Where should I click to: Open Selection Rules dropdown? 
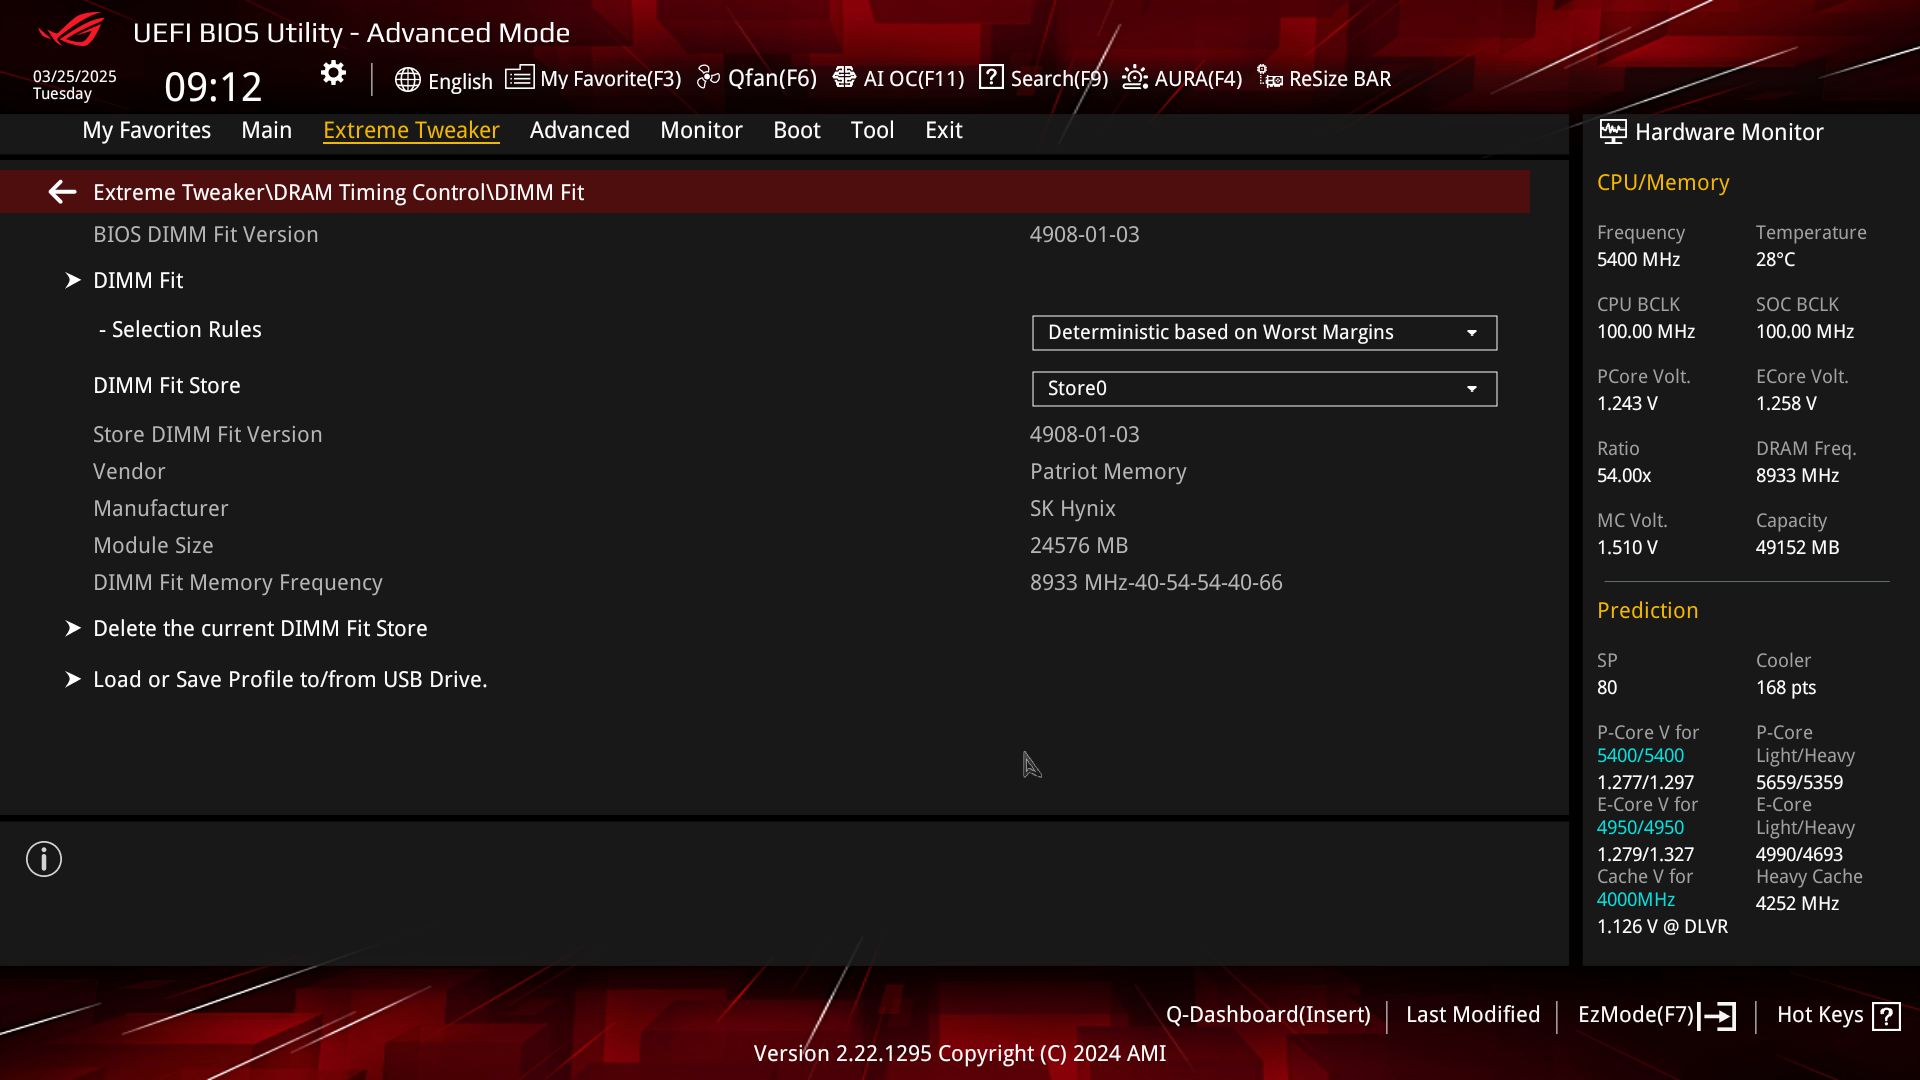point(1264,333)
